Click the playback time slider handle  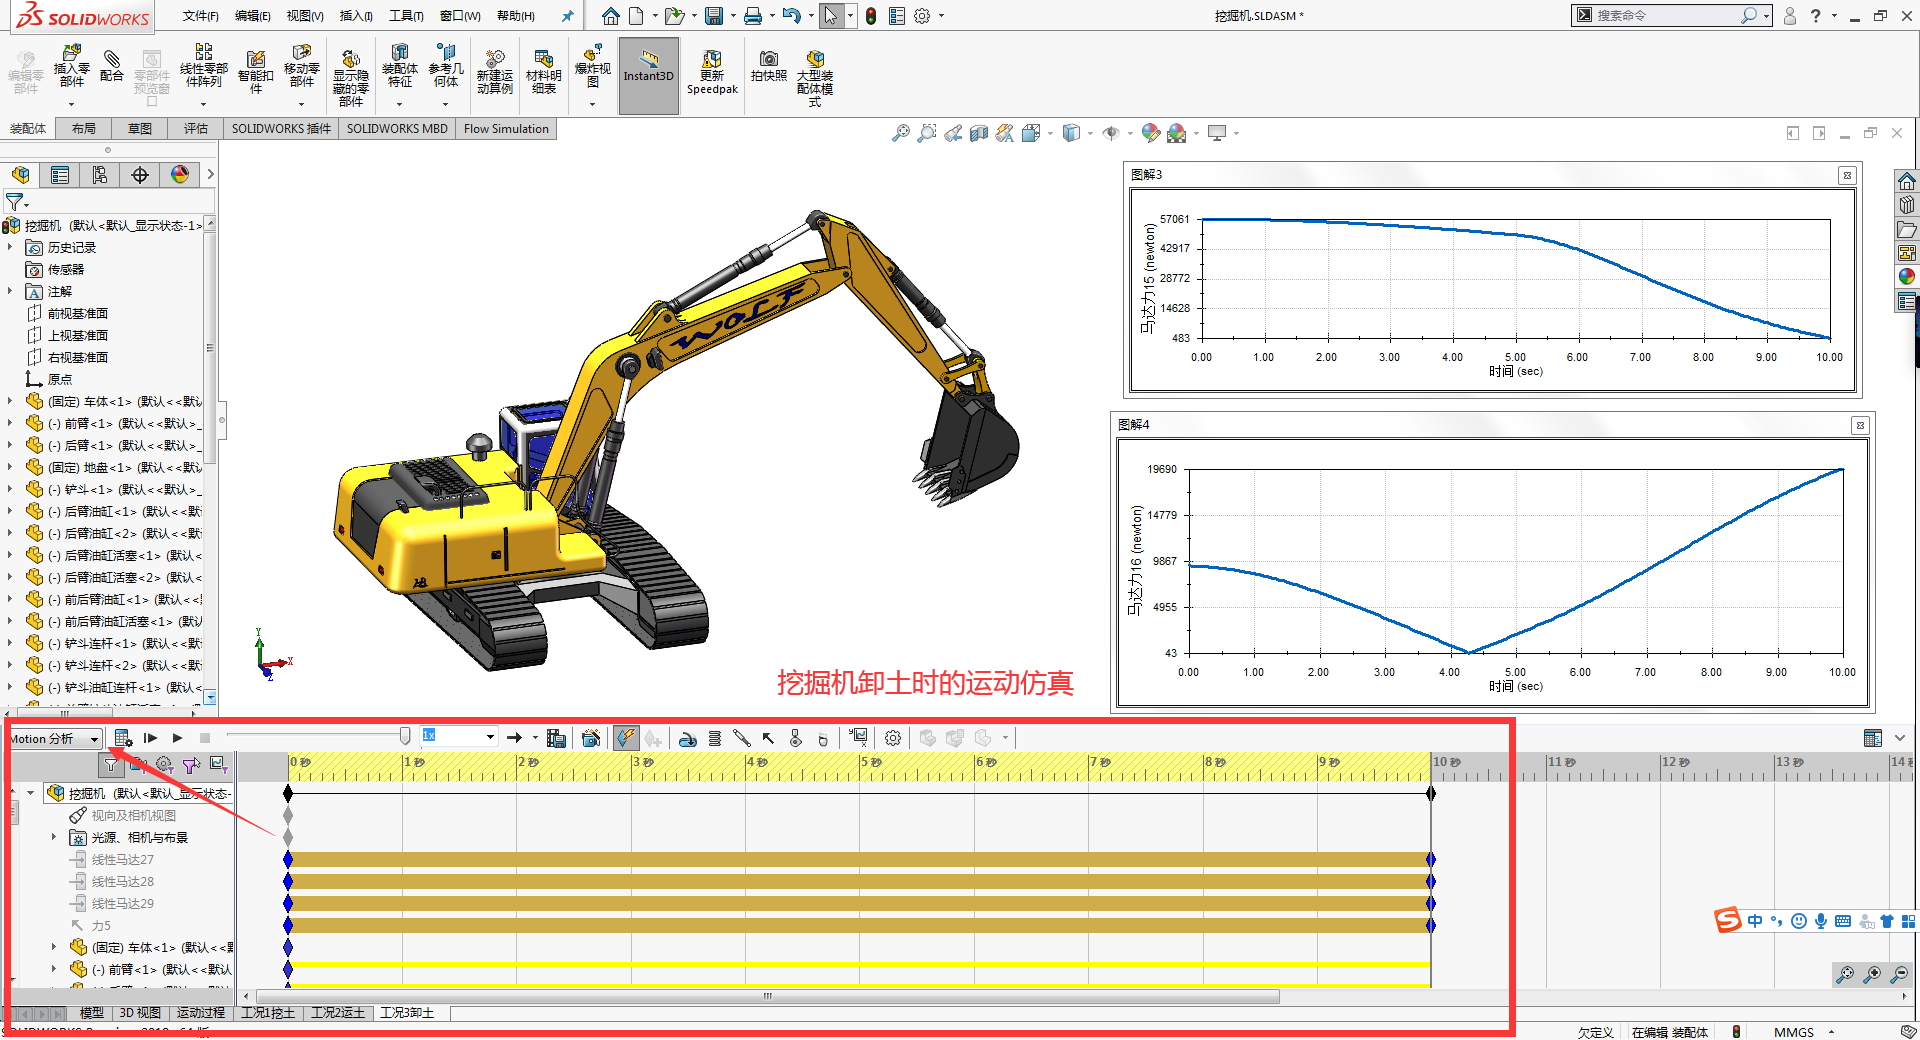pos(405,737)
